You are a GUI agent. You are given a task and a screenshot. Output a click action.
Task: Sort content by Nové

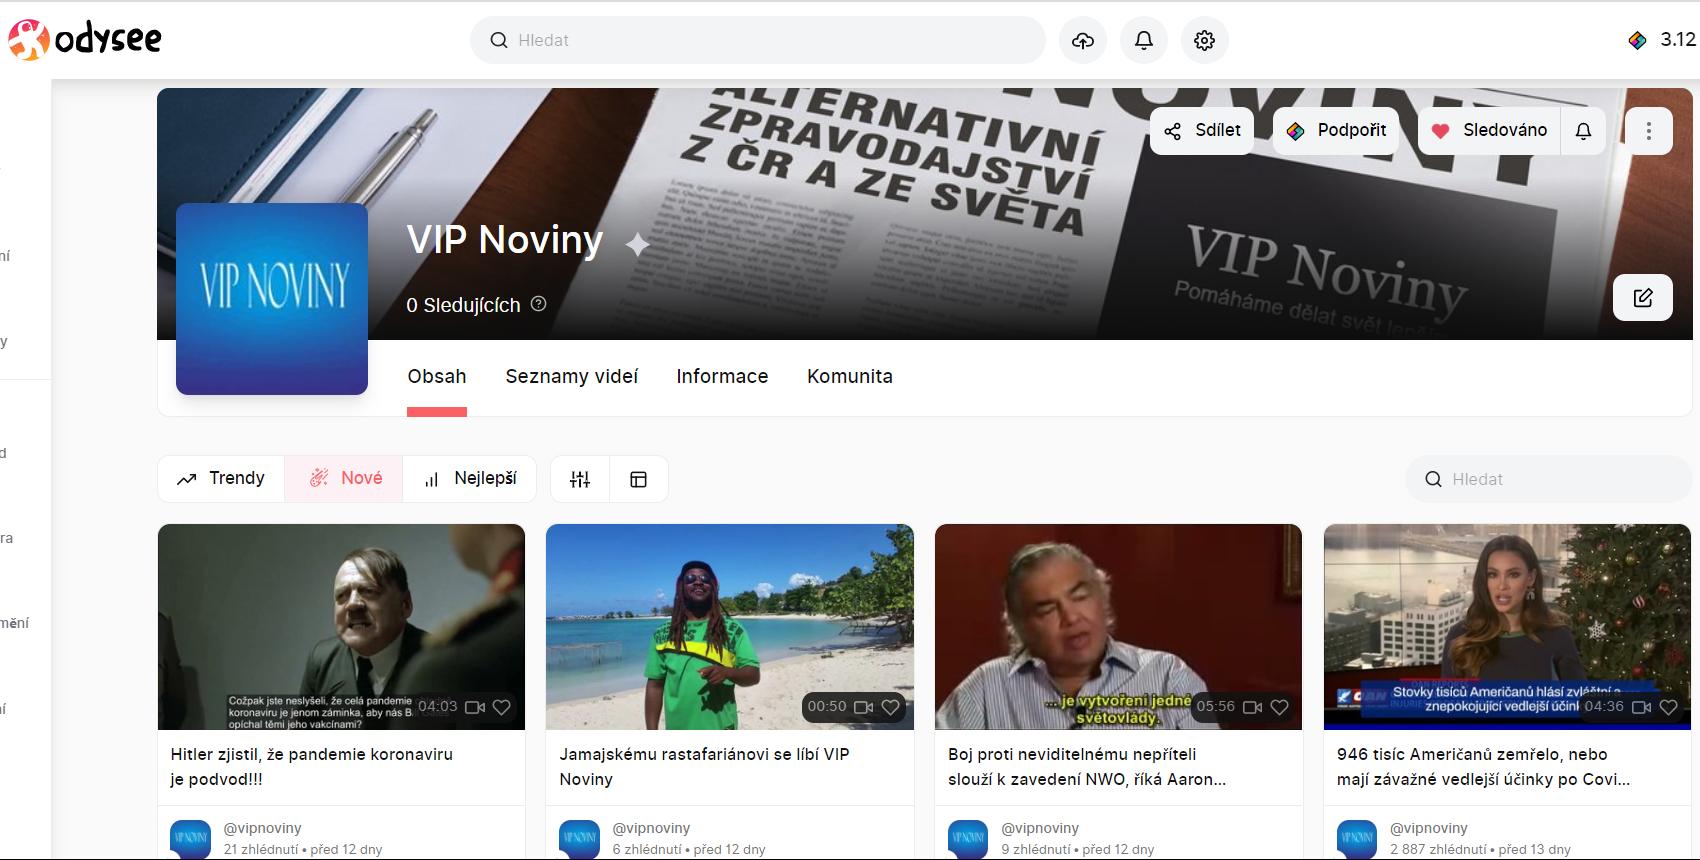344,479
